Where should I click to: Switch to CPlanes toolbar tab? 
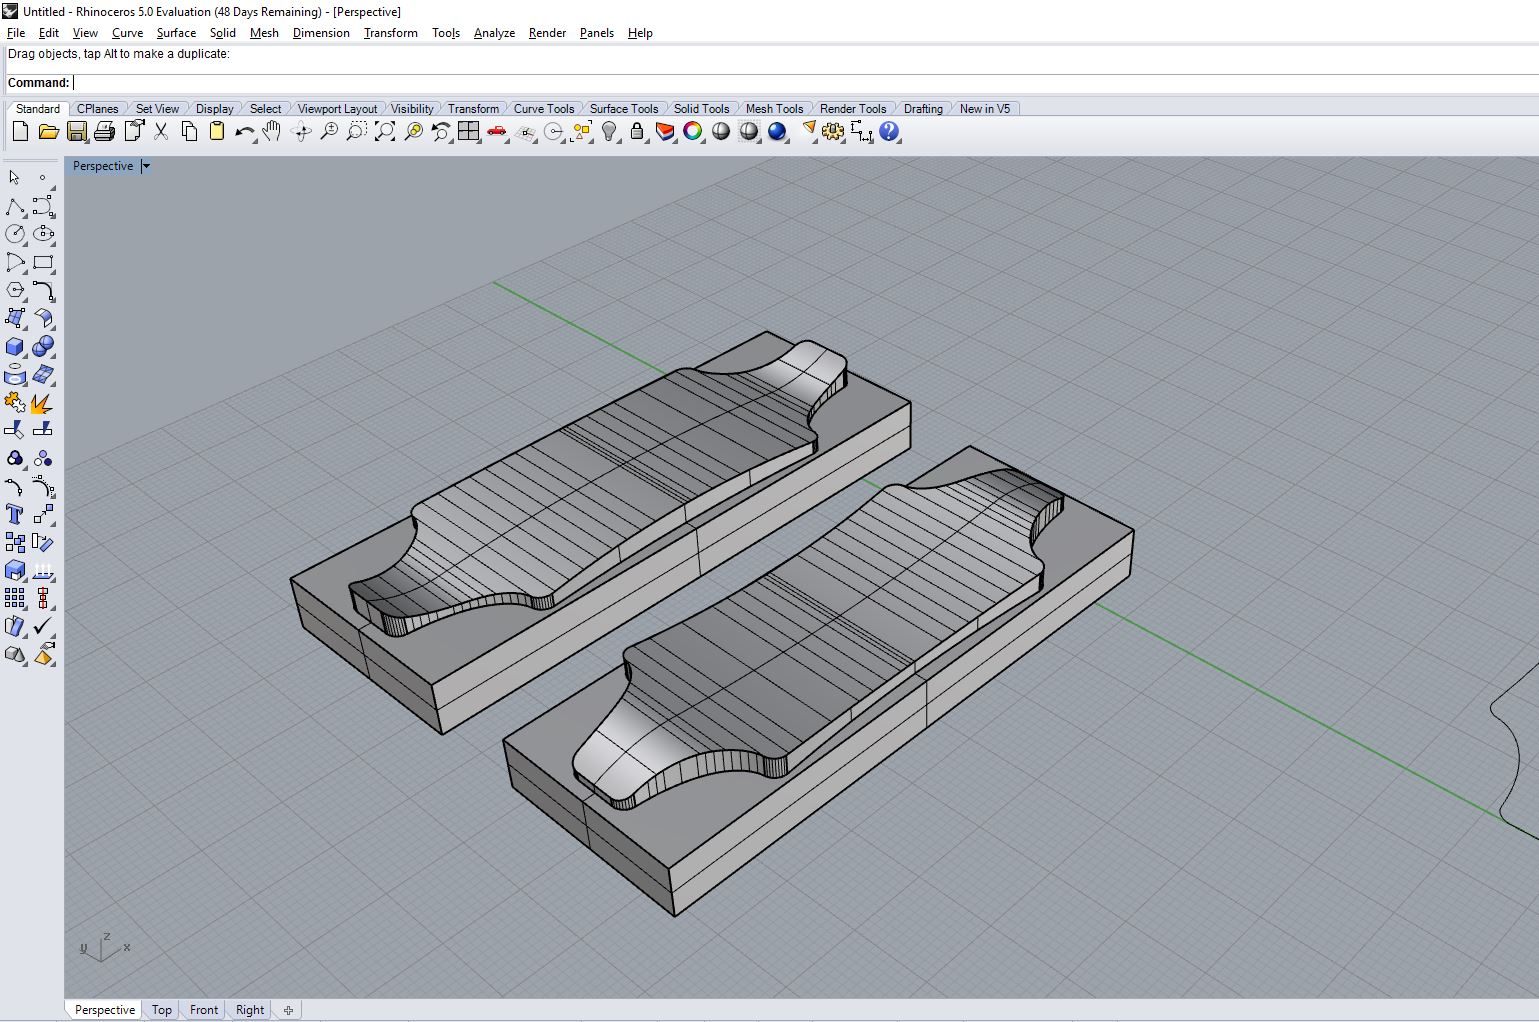pos(98,109)
